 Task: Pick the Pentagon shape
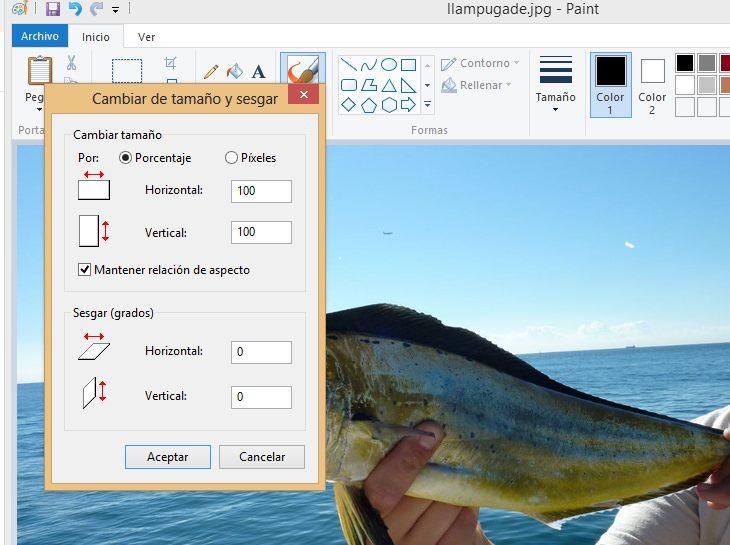[369, 105]
